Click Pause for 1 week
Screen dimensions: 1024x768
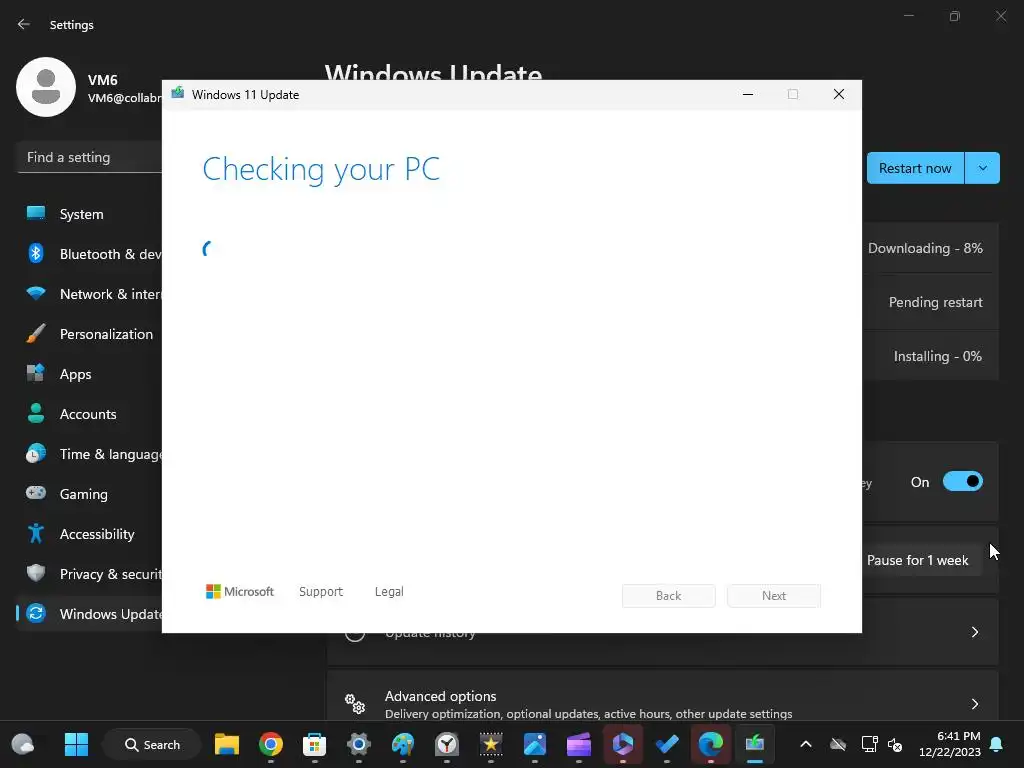(918, 560)
